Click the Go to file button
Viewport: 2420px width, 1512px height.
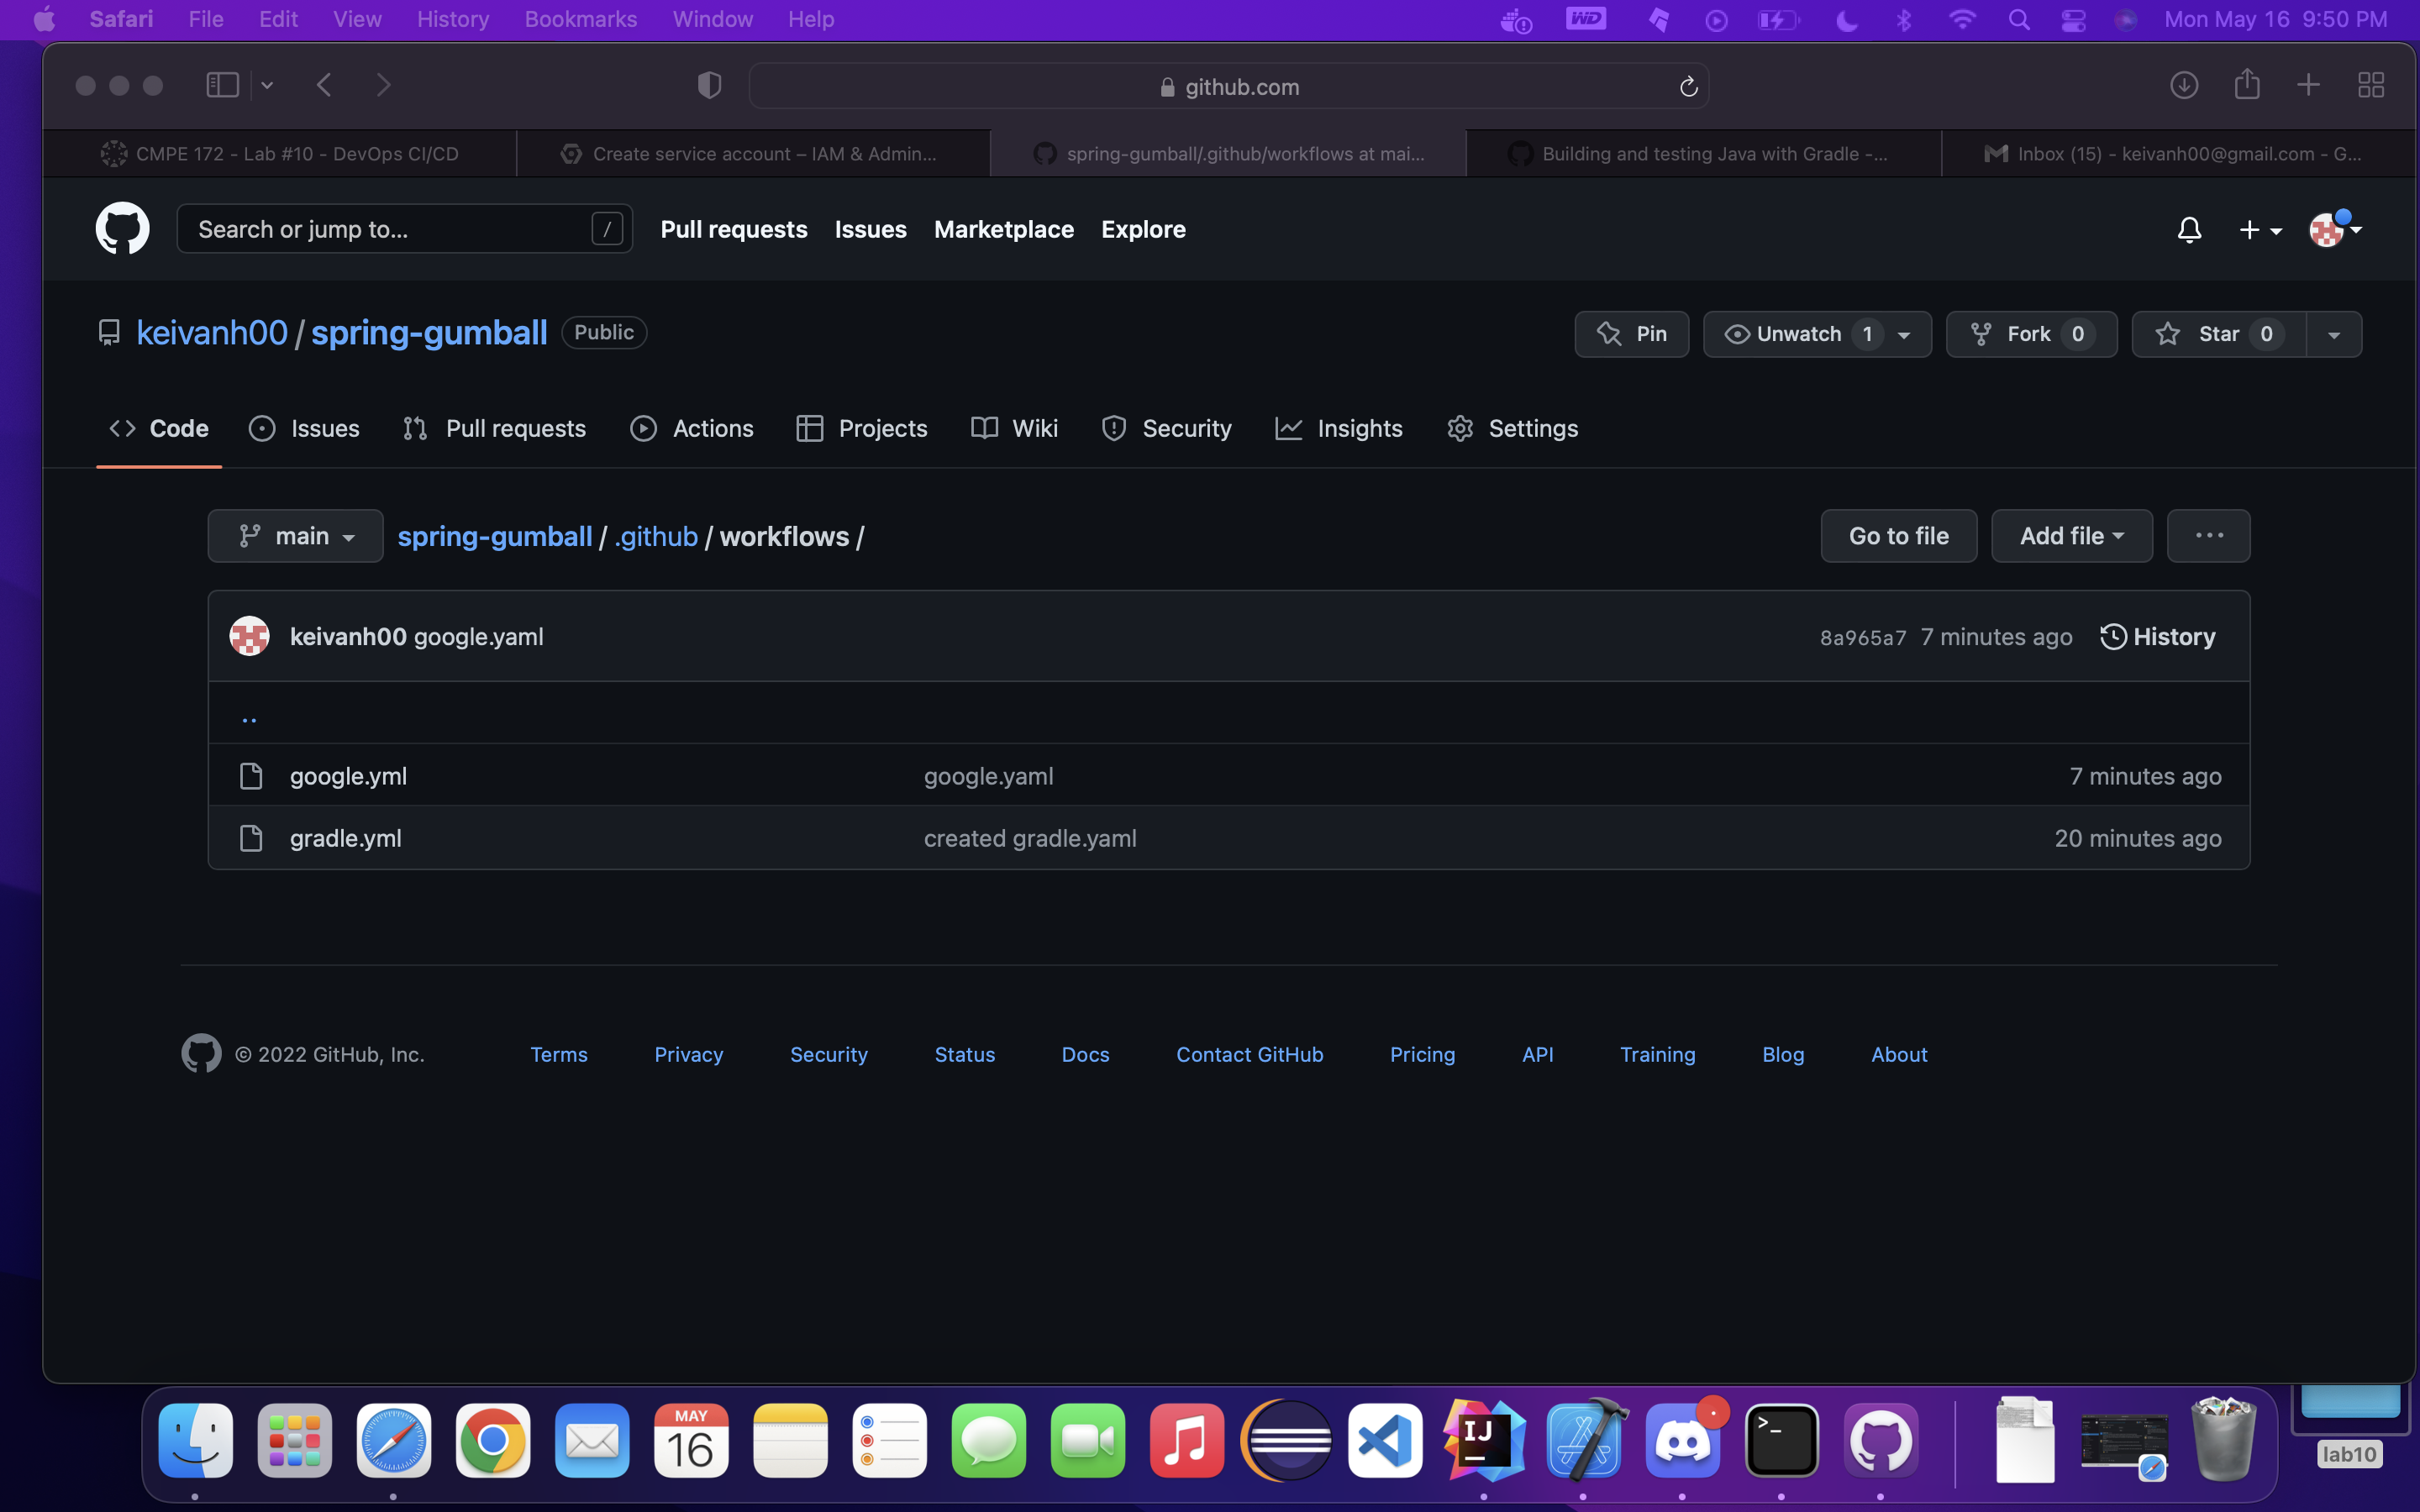[1898, 536]
